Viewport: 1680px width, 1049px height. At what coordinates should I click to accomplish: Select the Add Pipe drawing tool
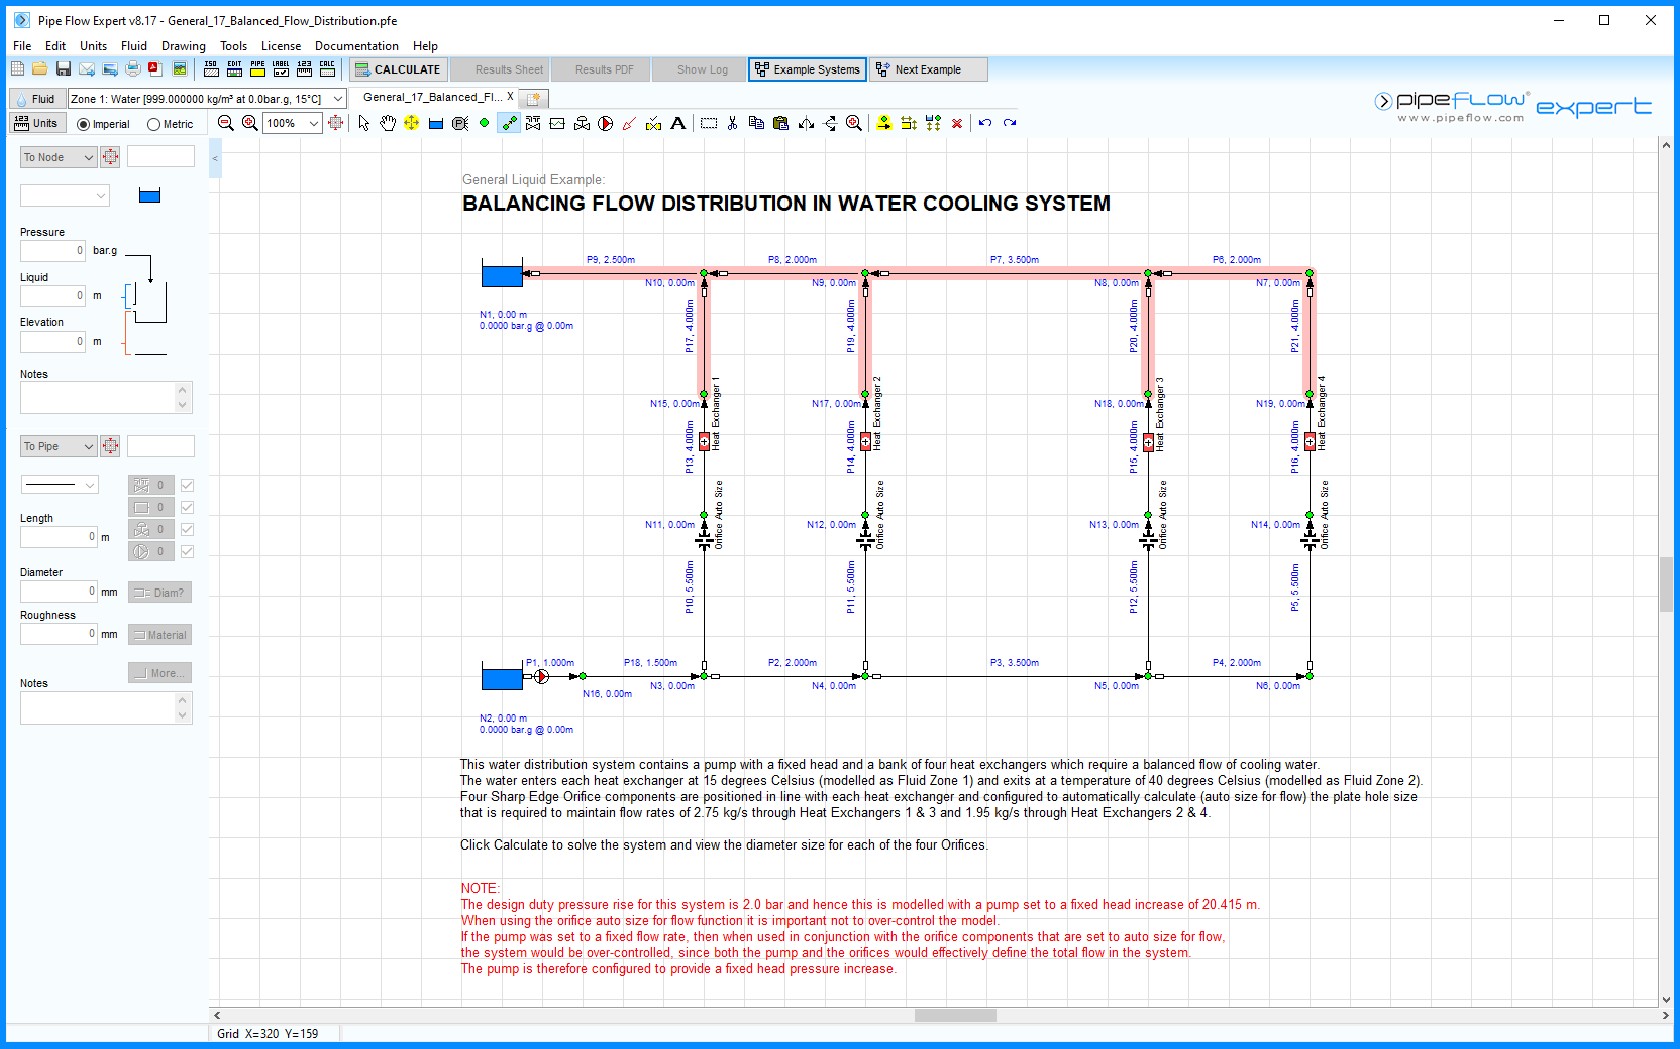509,123
